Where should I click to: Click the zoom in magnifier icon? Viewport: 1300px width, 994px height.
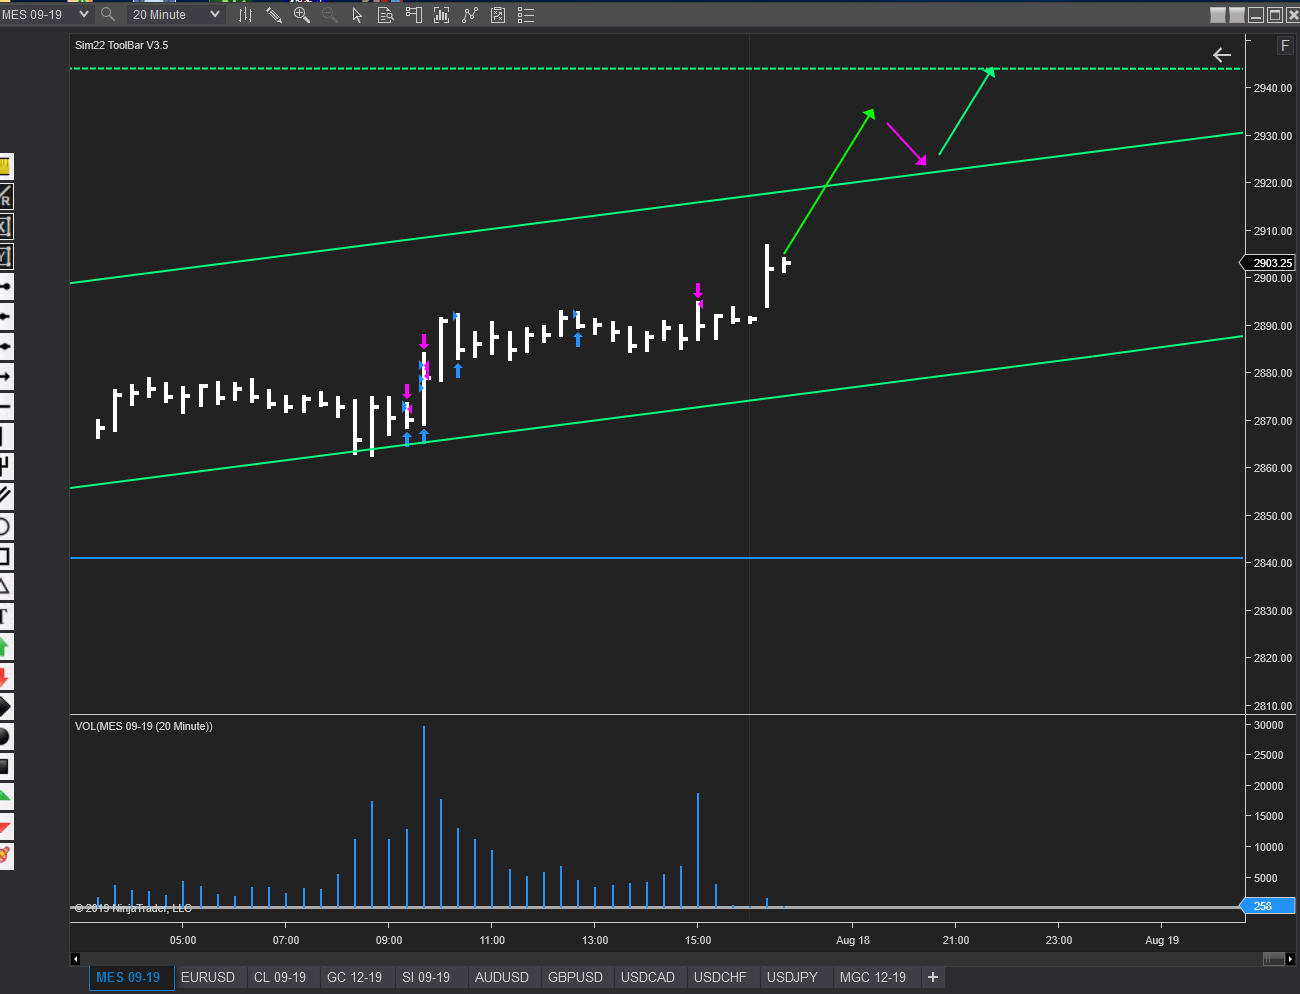301,15
